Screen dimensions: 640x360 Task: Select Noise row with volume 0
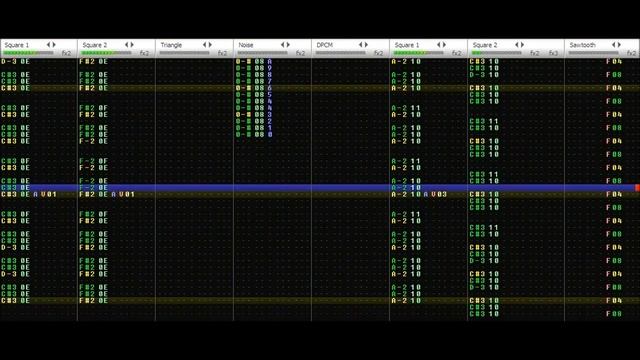click(254, 135)
